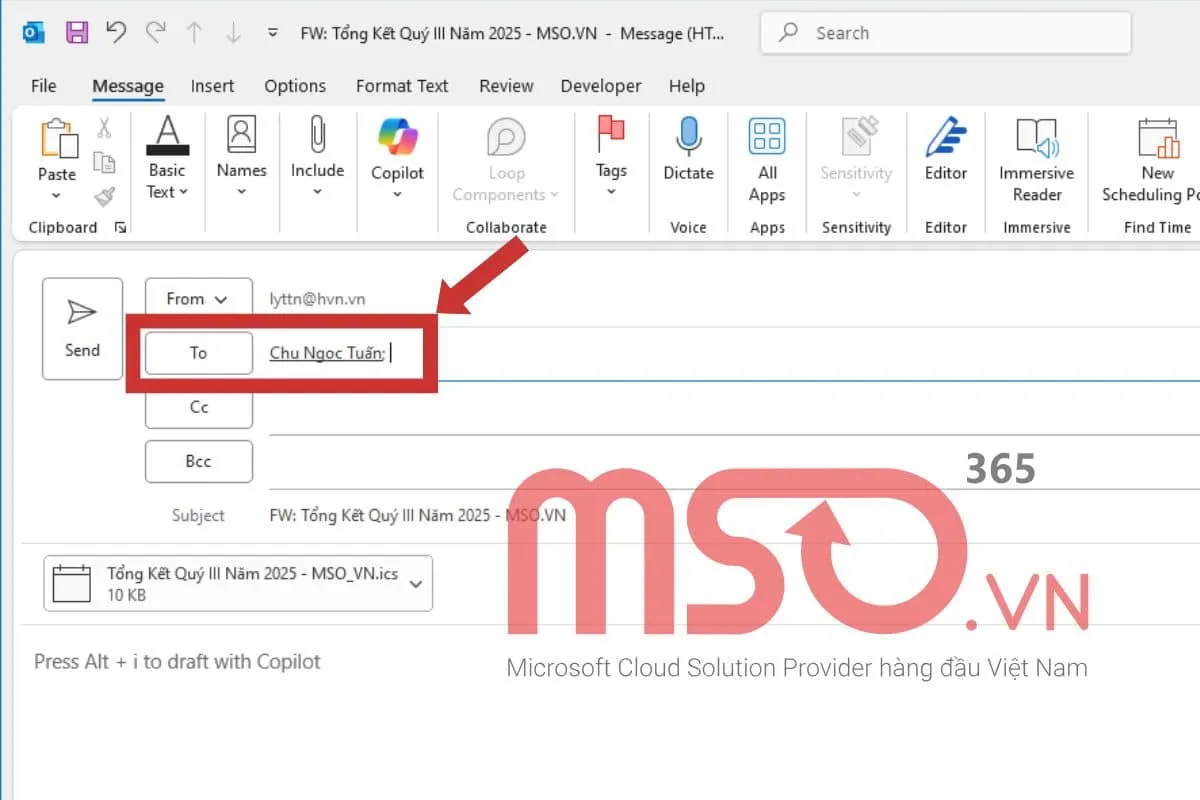
Task: Expand options for the attached .ics file
Action: pos(418,583)
